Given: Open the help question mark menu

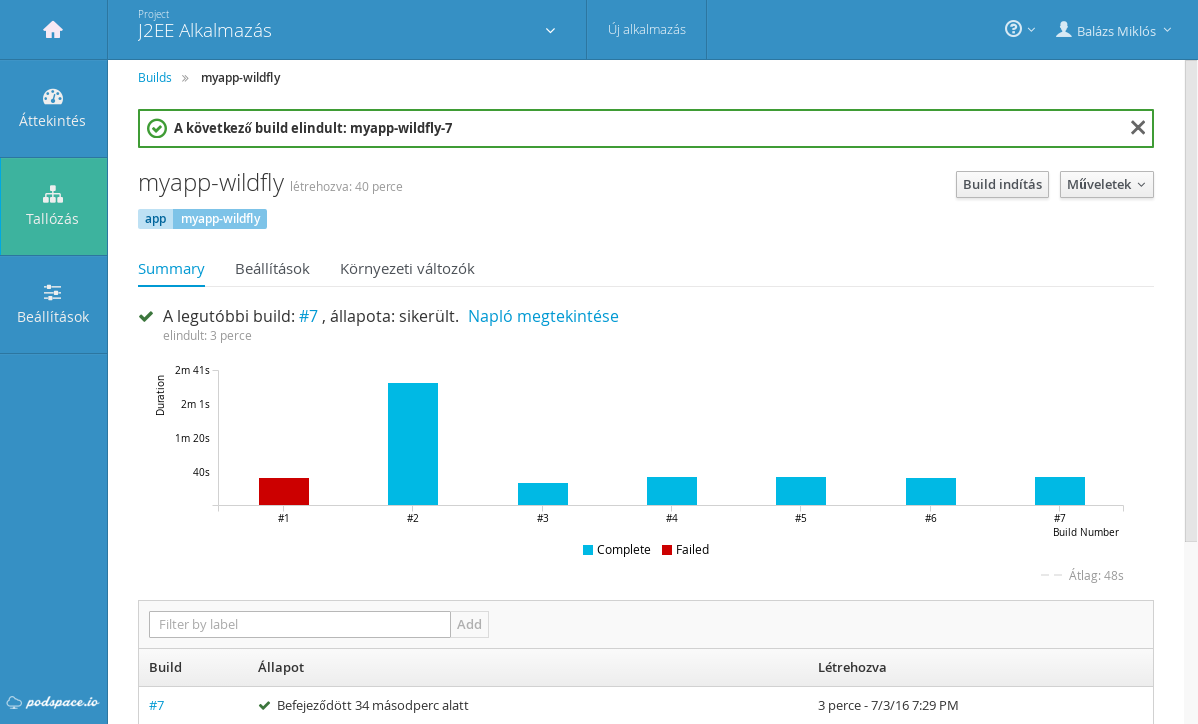Looking at the screenshot, I should coord(1019,29).
